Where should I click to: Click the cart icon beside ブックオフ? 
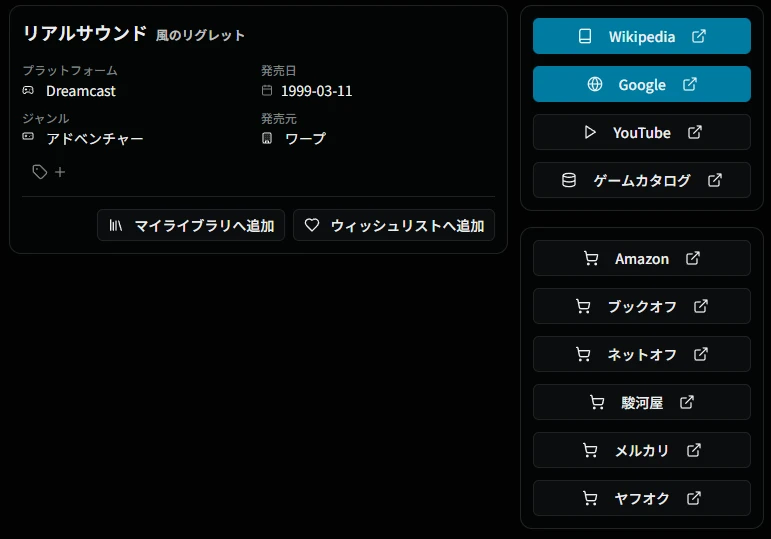(x=583, y=306)
